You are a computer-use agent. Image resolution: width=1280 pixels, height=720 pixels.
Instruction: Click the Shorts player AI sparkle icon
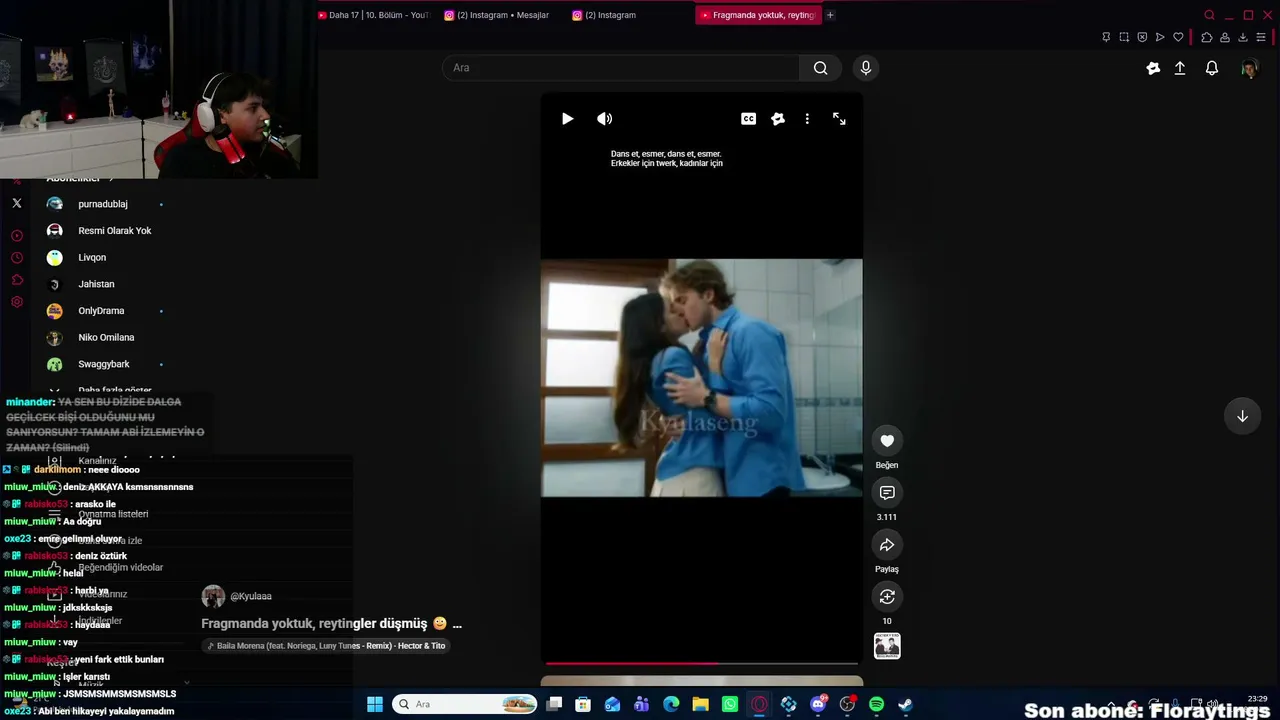[778, 119]
